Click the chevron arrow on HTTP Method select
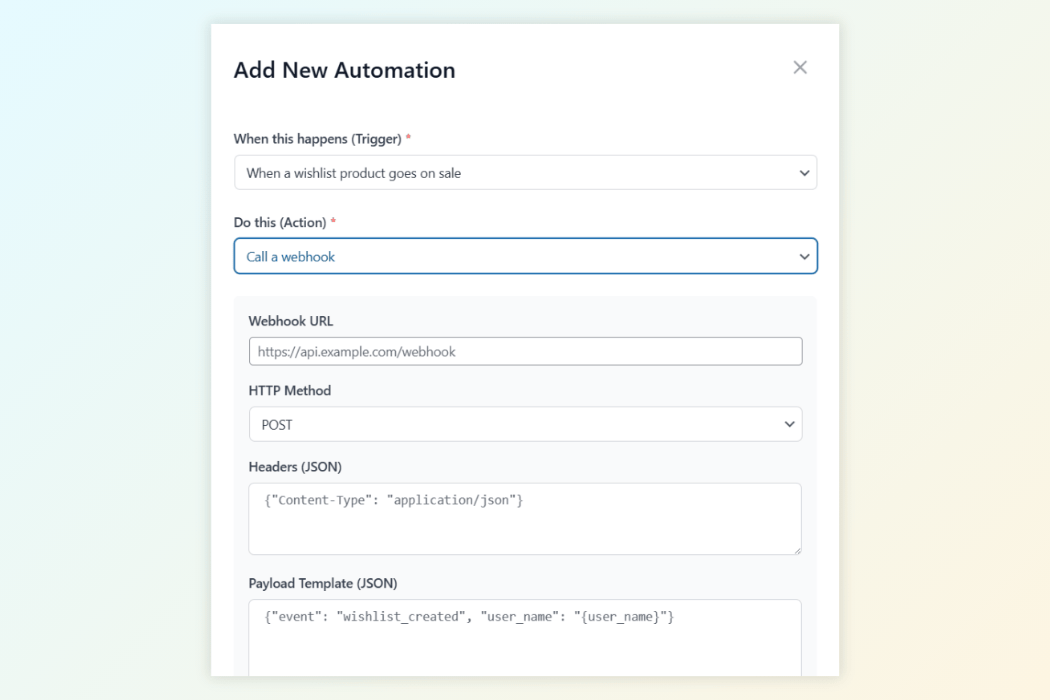 point(790,425)
